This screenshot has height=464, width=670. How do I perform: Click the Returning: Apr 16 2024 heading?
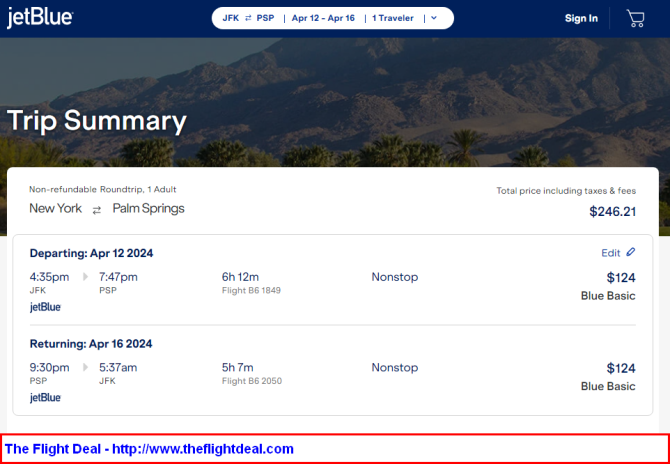click(x=91, y=344)
